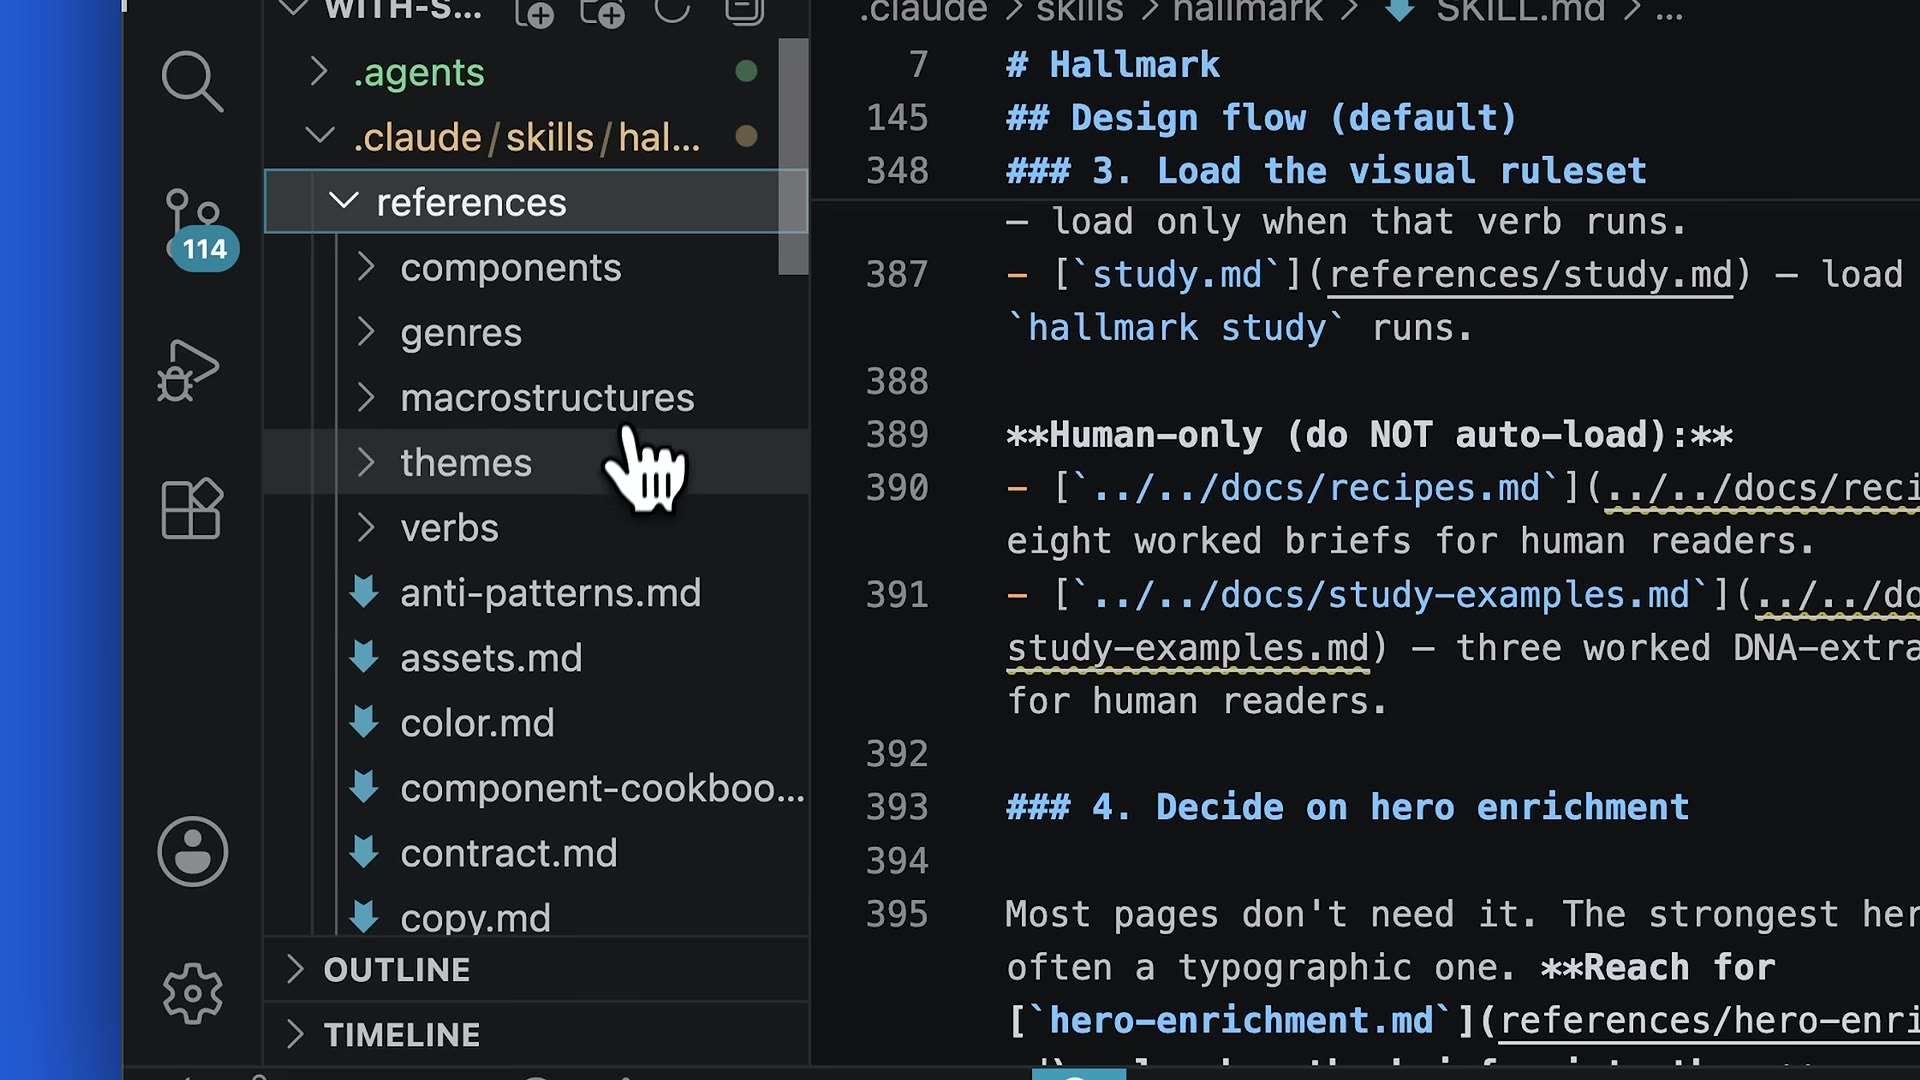Follow the ../../docs/recipes.md link on line 390
This screenshot has height=1080, width=1920.
[1763, 488]
